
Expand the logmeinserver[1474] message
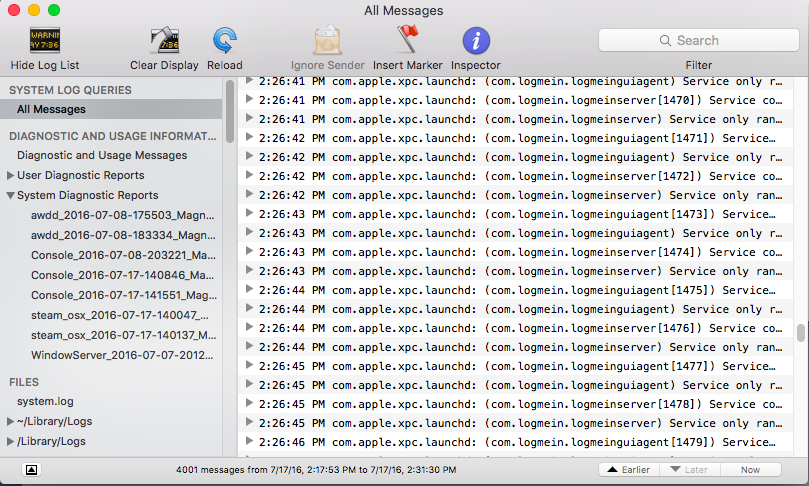249,251
